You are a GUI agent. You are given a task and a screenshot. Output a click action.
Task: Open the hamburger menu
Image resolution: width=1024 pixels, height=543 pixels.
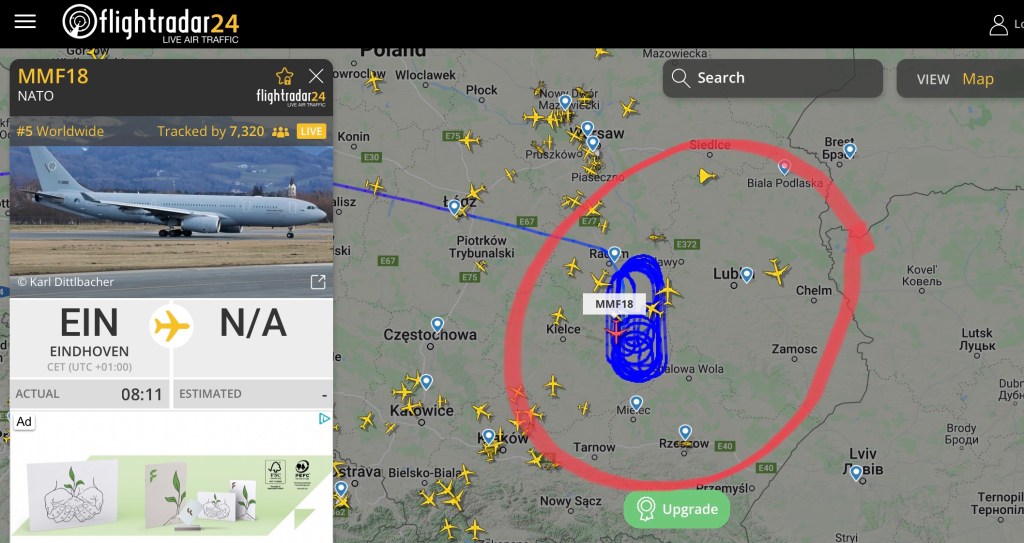25,22
